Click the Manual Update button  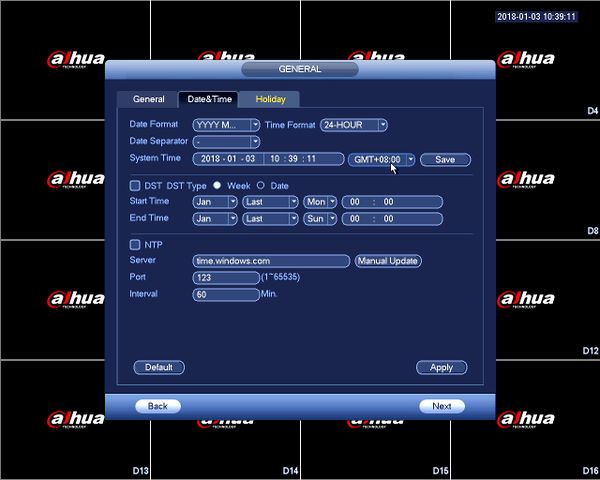(388, 261)
